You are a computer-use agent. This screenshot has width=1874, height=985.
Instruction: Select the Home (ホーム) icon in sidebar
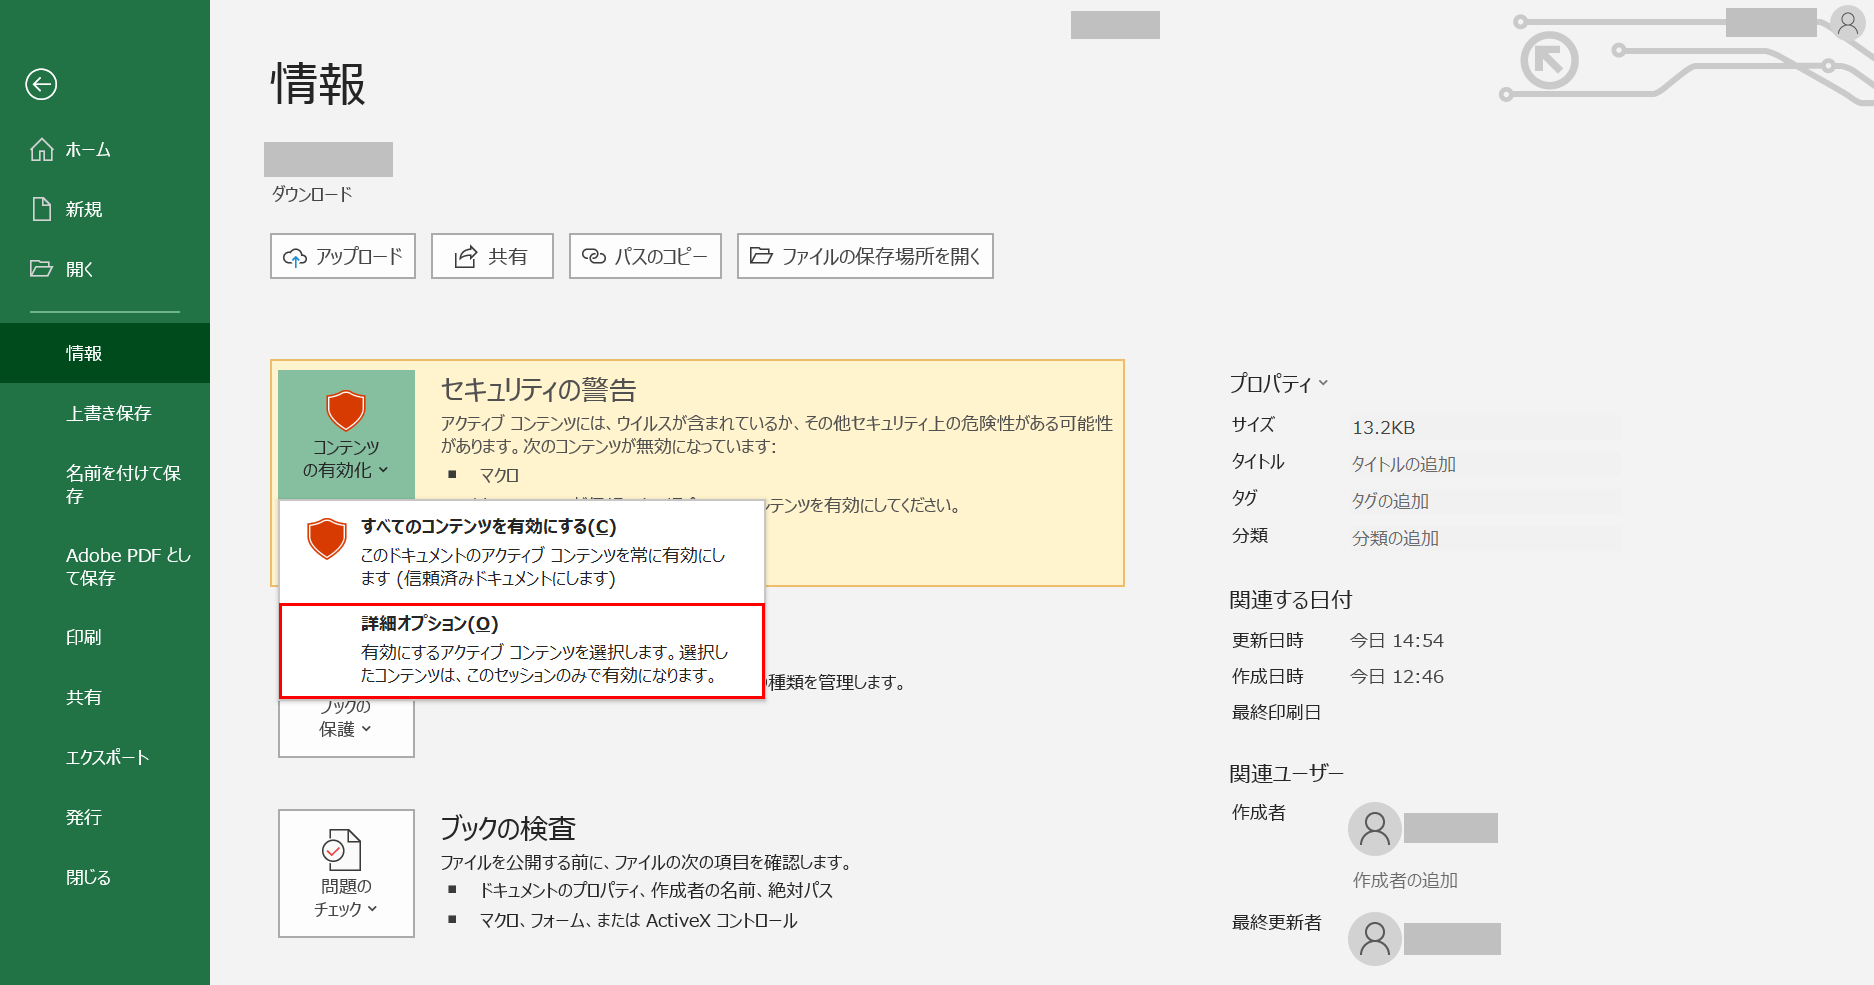click(41, 149)
